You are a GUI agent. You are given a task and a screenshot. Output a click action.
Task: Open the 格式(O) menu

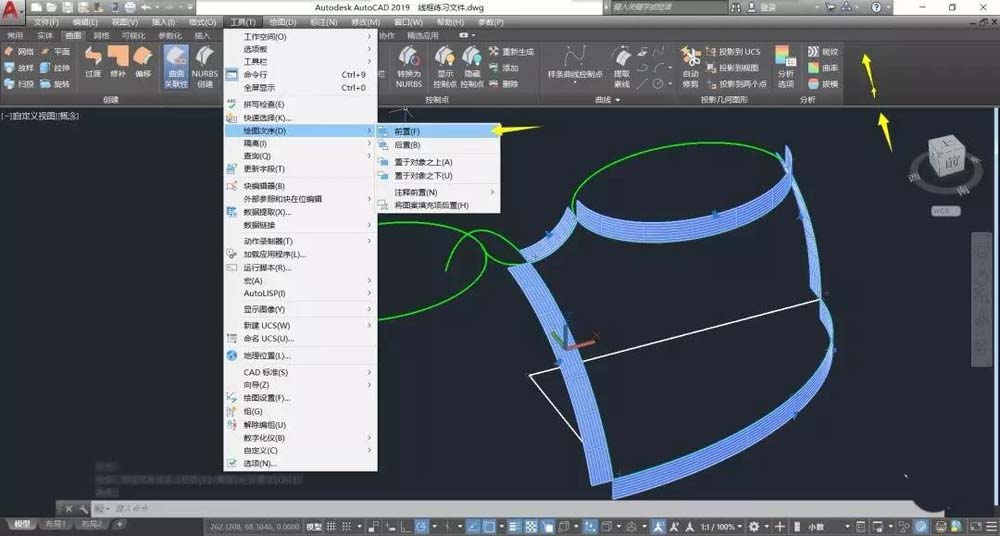pos(202,22)
